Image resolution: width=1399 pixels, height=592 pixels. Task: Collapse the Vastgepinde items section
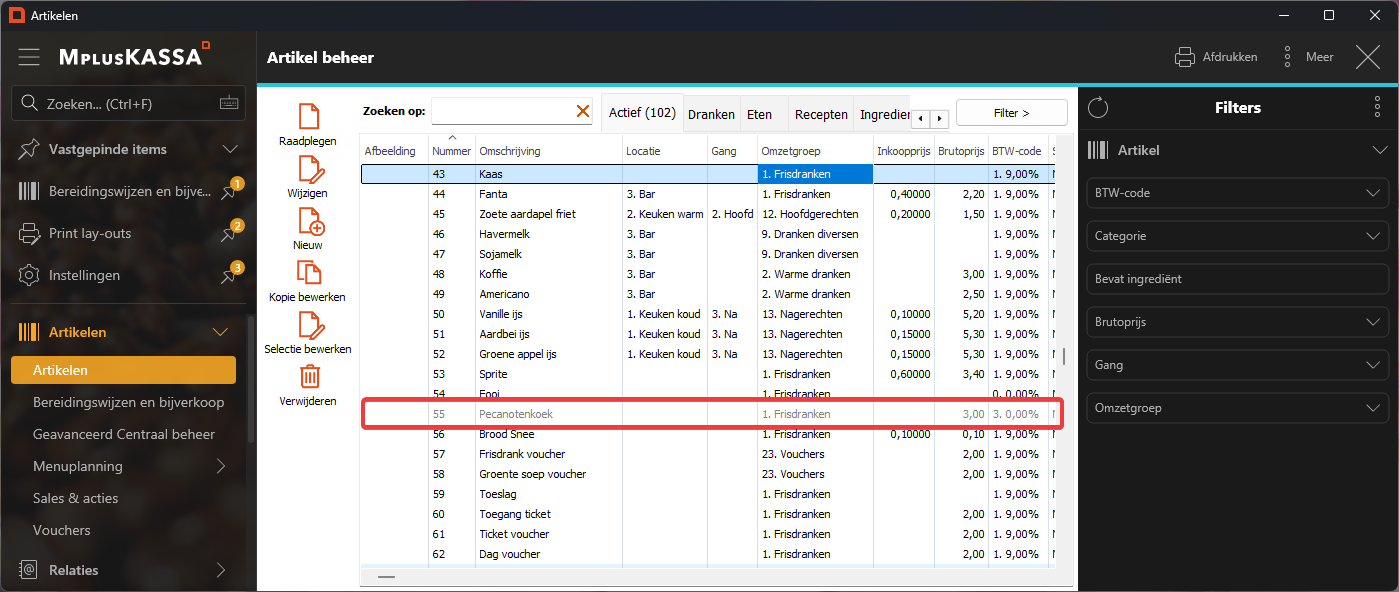point(230,150)
